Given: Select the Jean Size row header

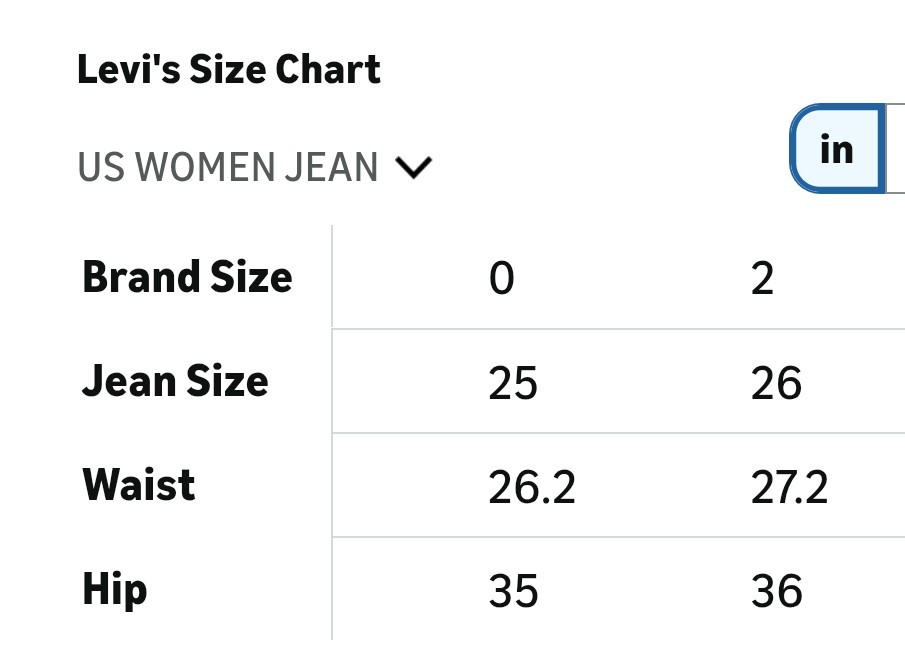Looking at the screenshot, I should (175, 381).
